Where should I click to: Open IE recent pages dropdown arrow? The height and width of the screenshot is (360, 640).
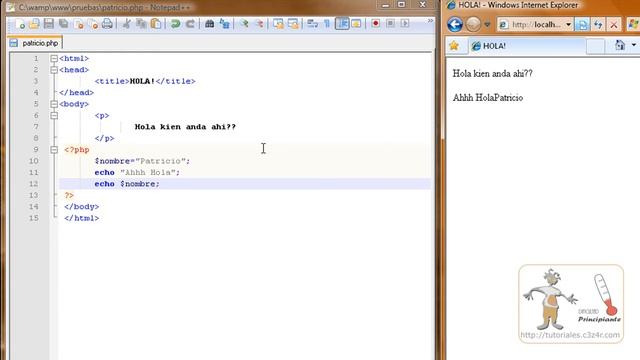[487, 25]
